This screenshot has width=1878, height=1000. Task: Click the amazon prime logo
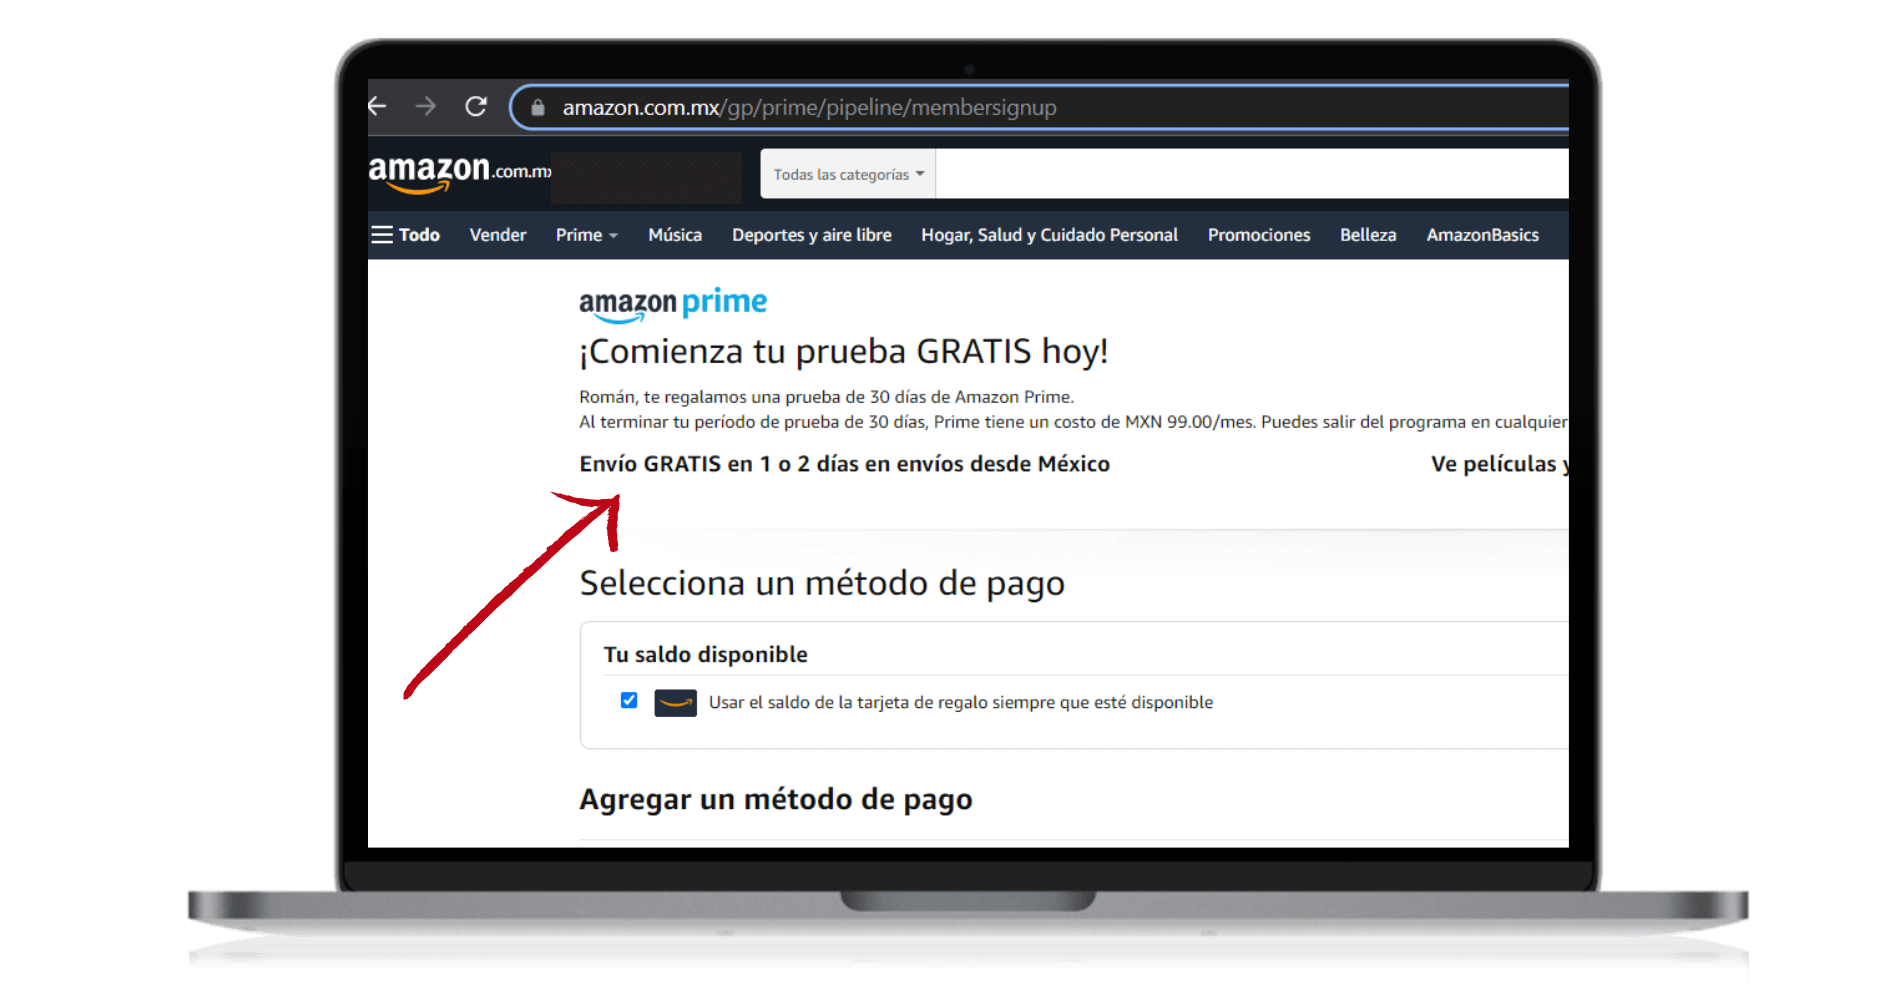pyautogui.click(x=673, y=304)
